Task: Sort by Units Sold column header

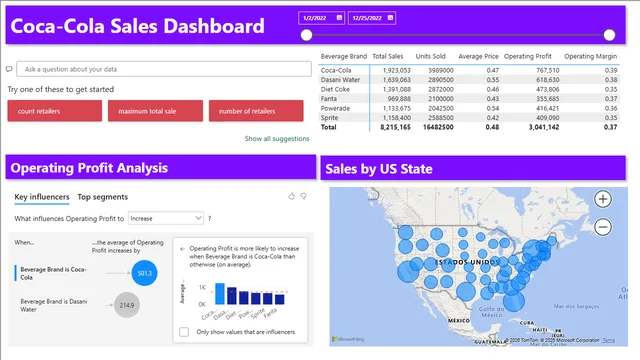Action: [x=431, y=56]
